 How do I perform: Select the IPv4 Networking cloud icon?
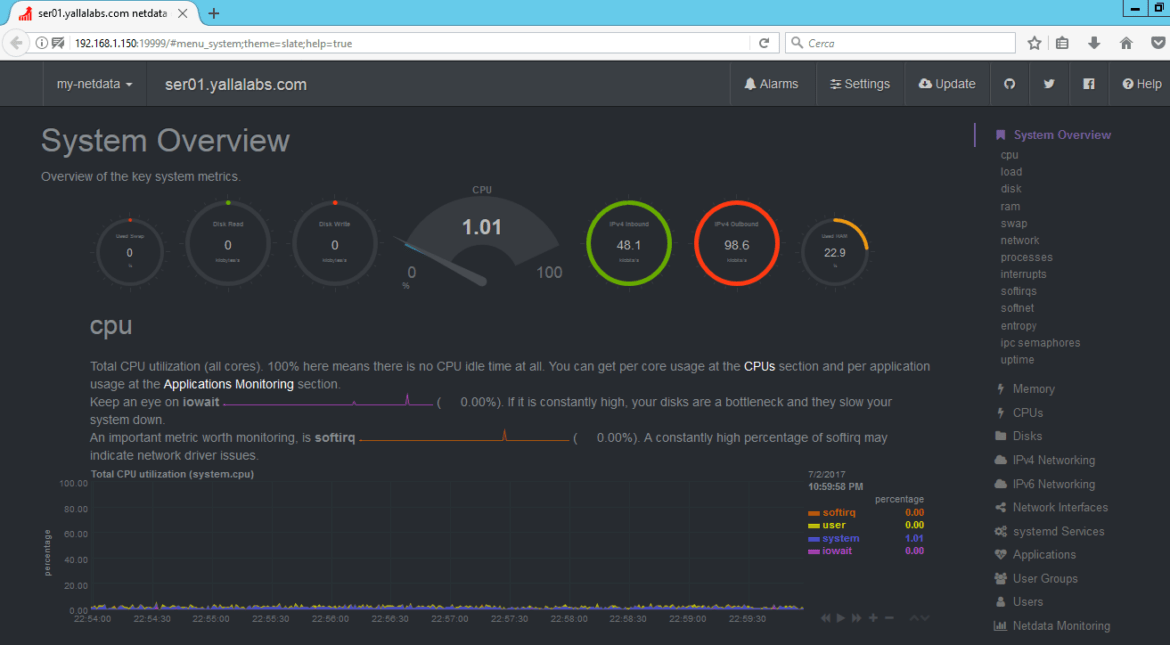point(1000,460)
